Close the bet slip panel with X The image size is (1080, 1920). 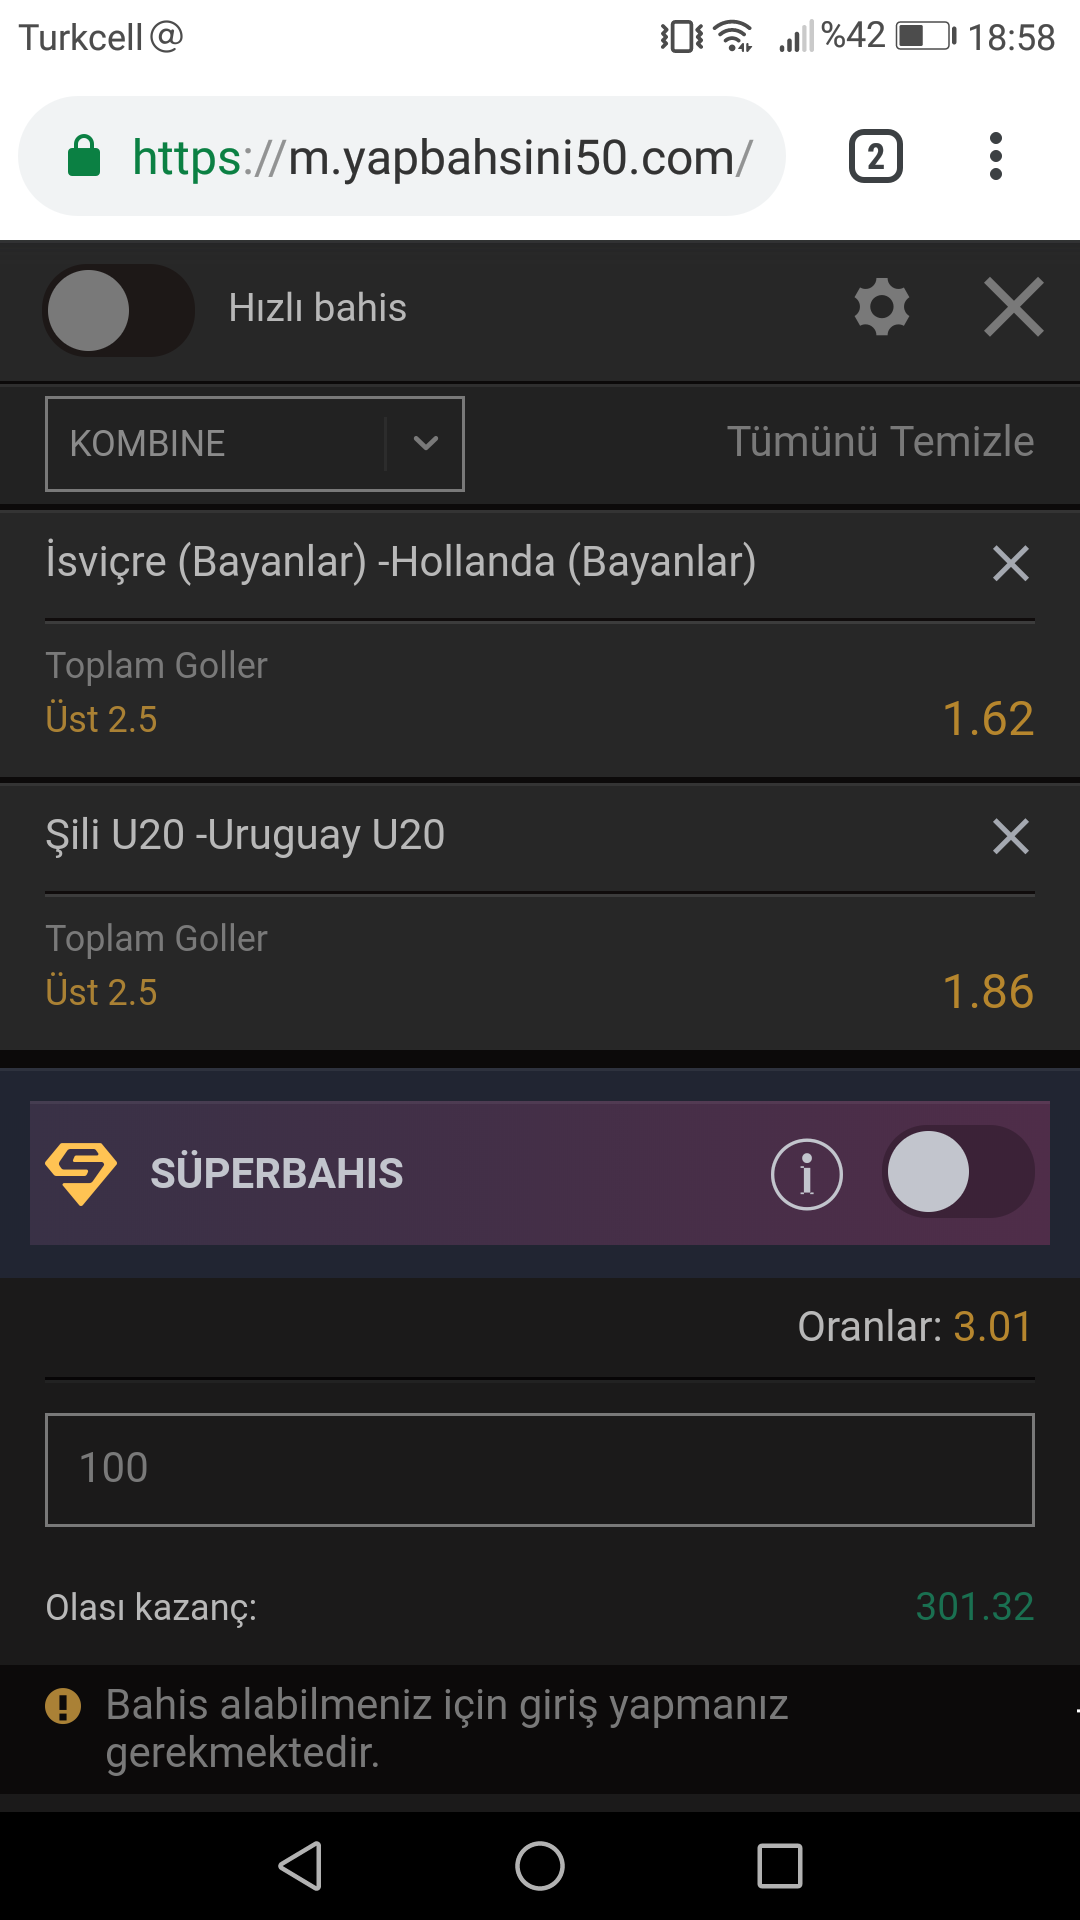coord(1013,307)
